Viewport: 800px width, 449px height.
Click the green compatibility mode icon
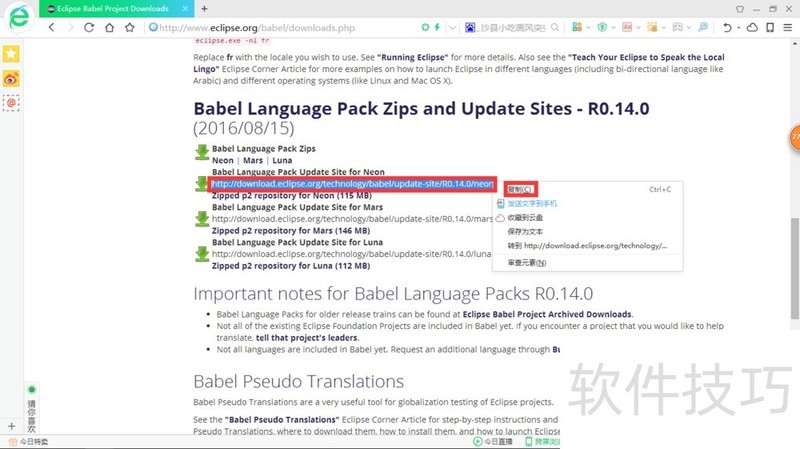click(425, 28)
